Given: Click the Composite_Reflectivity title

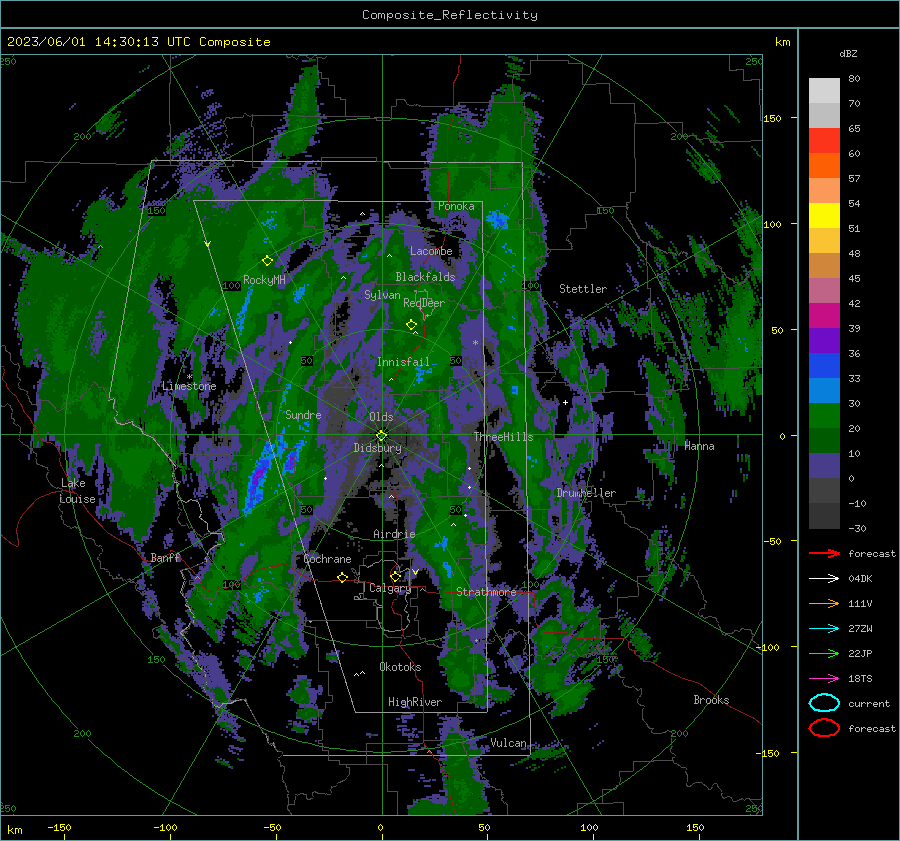Looking at the screenshot, I should coord(450,15).
